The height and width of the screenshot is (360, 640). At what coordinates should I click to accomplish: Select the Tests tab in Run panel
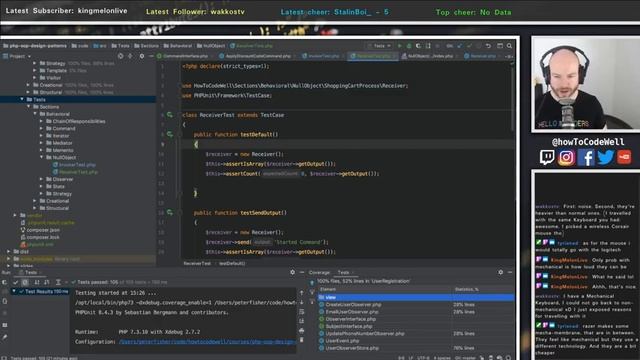click(x=31, y=272)
